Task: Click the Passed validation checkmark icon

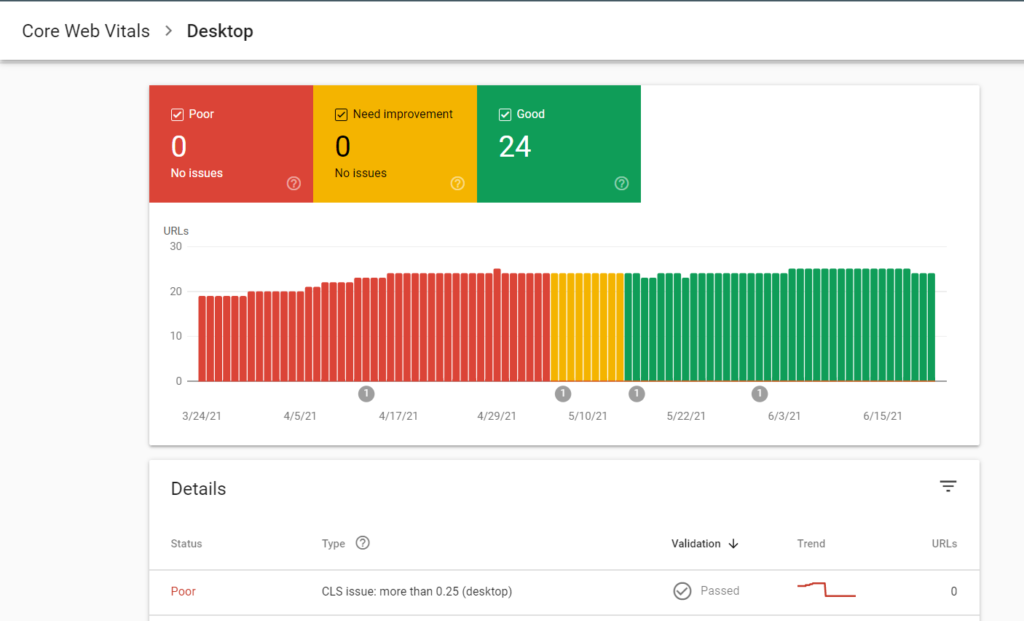Action: [682, 591]
